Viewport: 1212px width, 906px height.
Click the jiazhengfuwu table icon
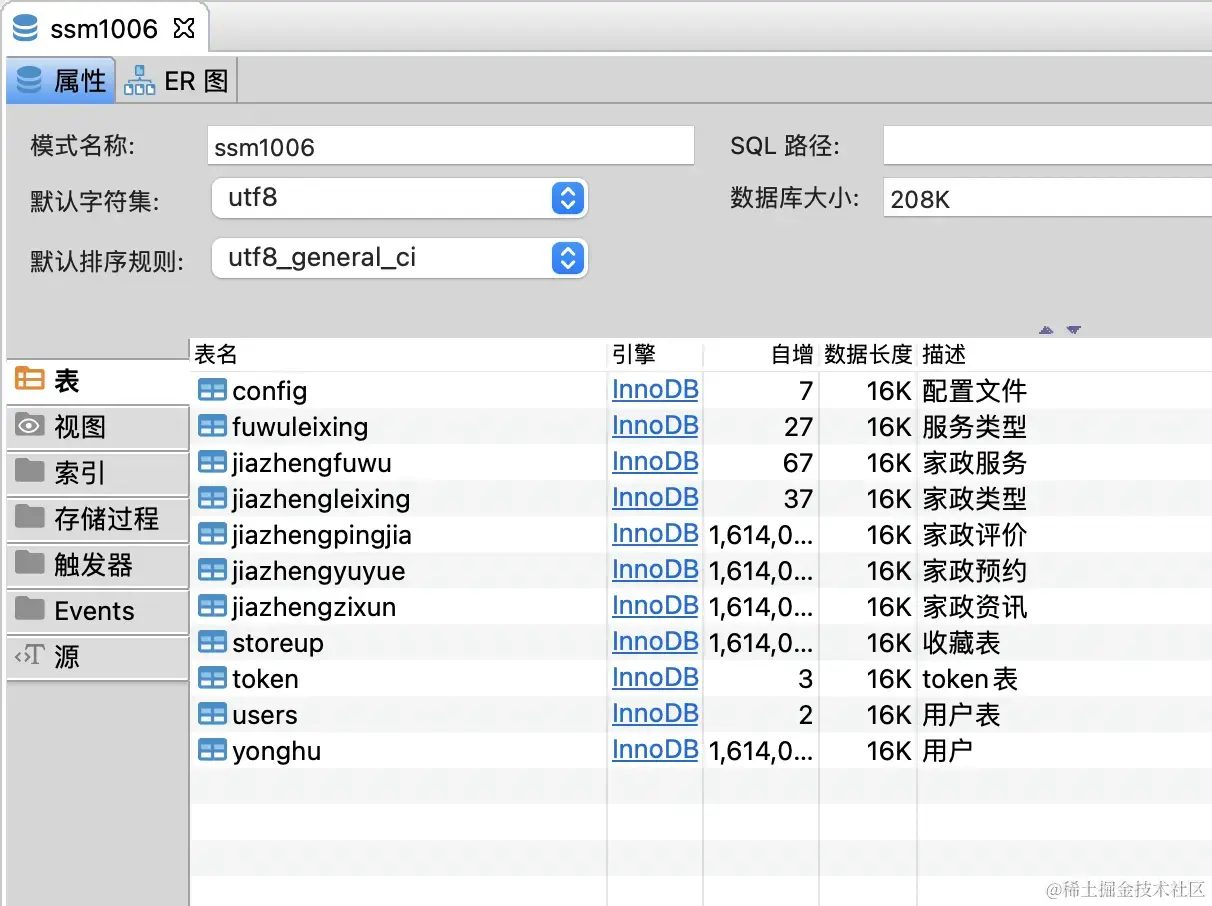tap(212, 463)
